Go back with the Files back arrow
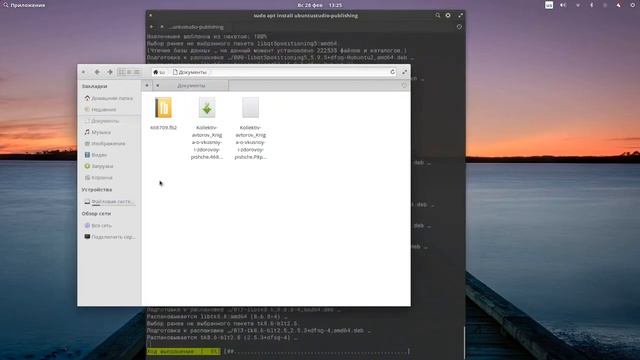640x360 pixels. click(97, 72)
